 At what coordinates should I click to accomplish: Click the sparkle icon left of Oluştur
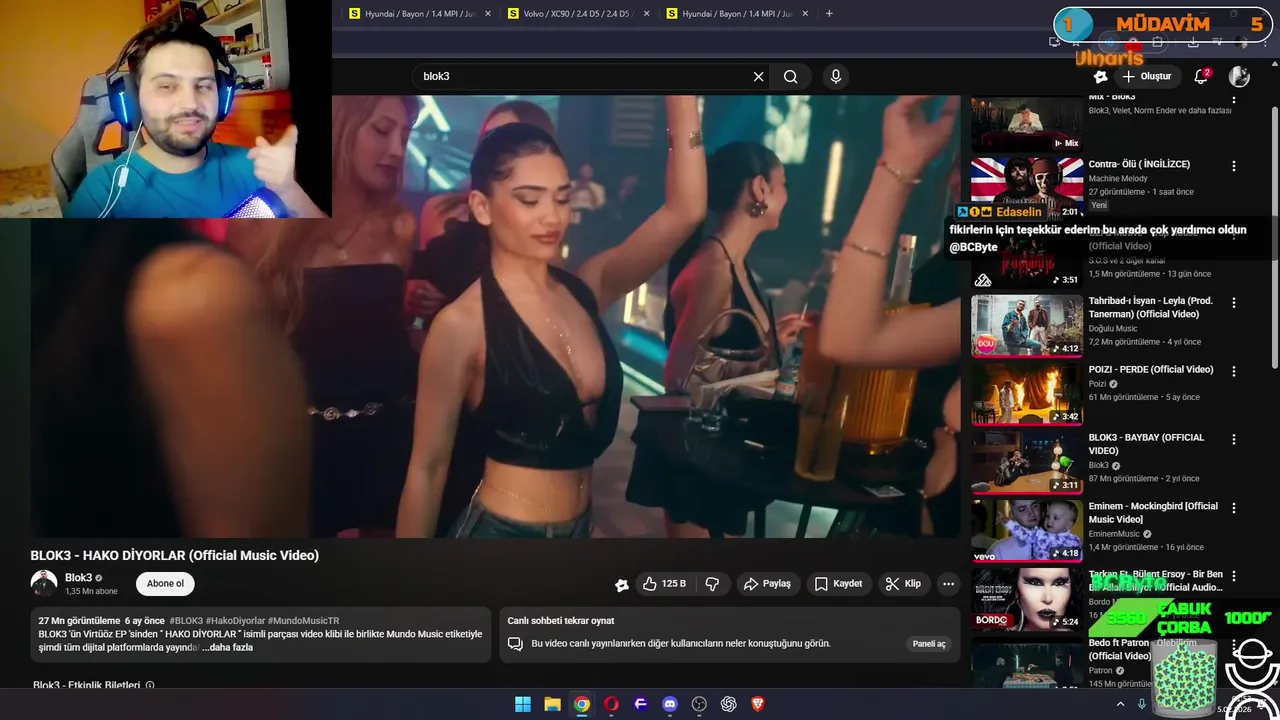click(x=1100, y=77)
